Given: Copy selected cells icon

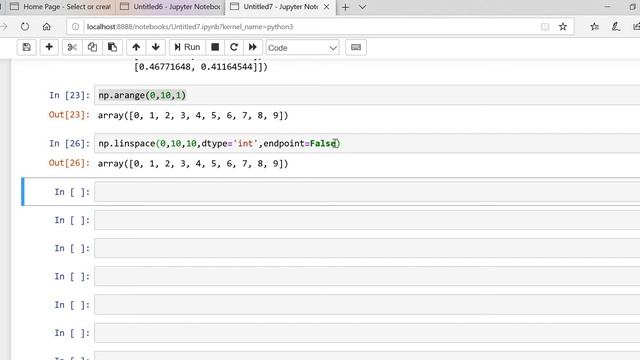Looking at the screenshot, I should click(x=92, y=47).
